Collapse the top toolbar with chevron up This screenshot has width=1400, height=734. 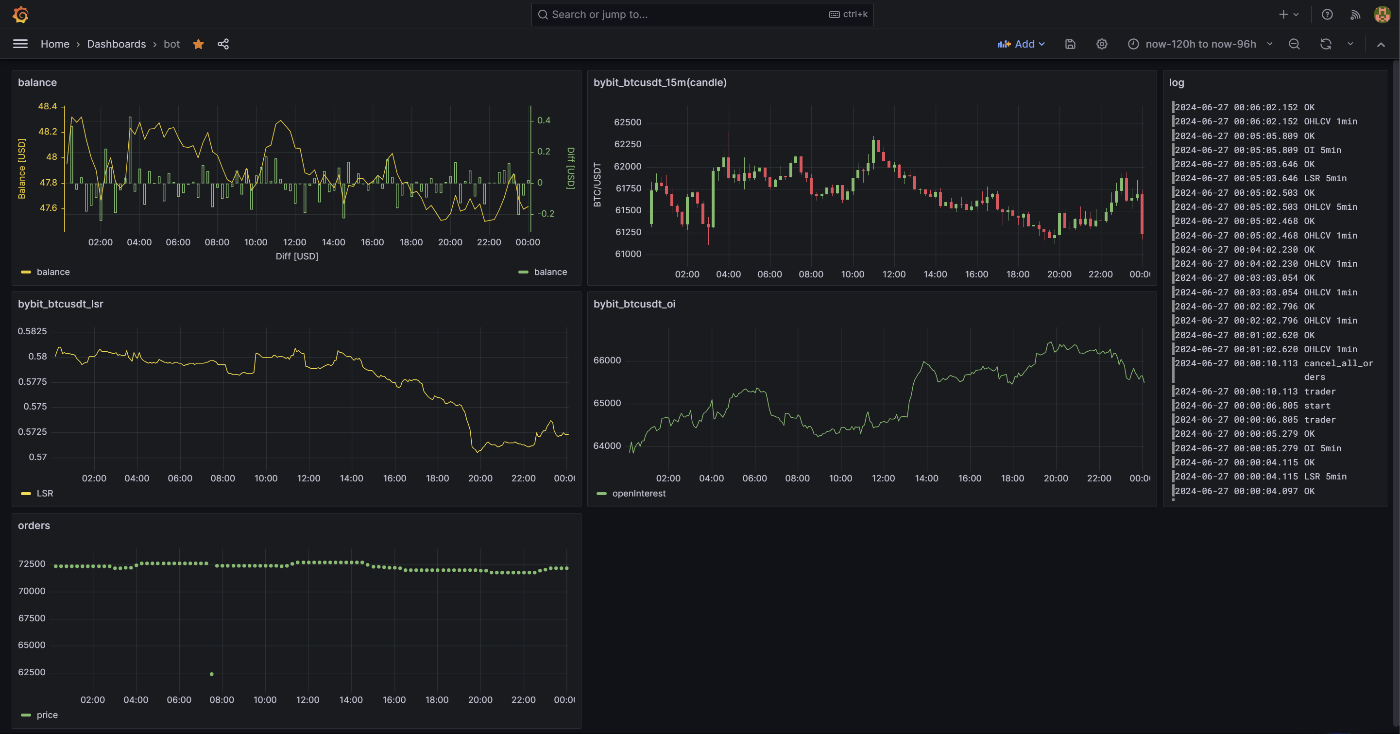tap(1381, 44)
